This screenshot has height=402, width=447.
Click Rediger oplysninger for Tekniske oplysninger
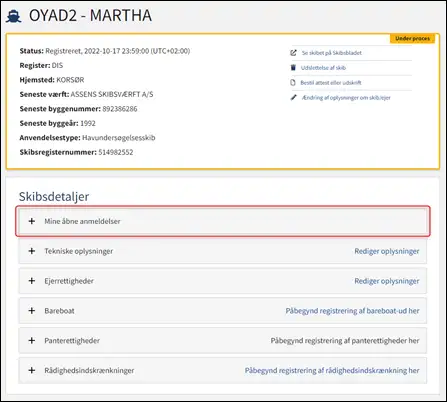click(x=387, y=251)
